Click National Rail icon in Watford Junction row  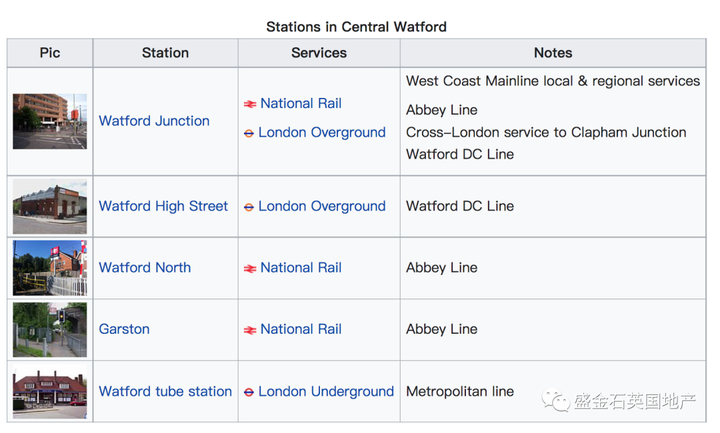(x=250, y=104)
